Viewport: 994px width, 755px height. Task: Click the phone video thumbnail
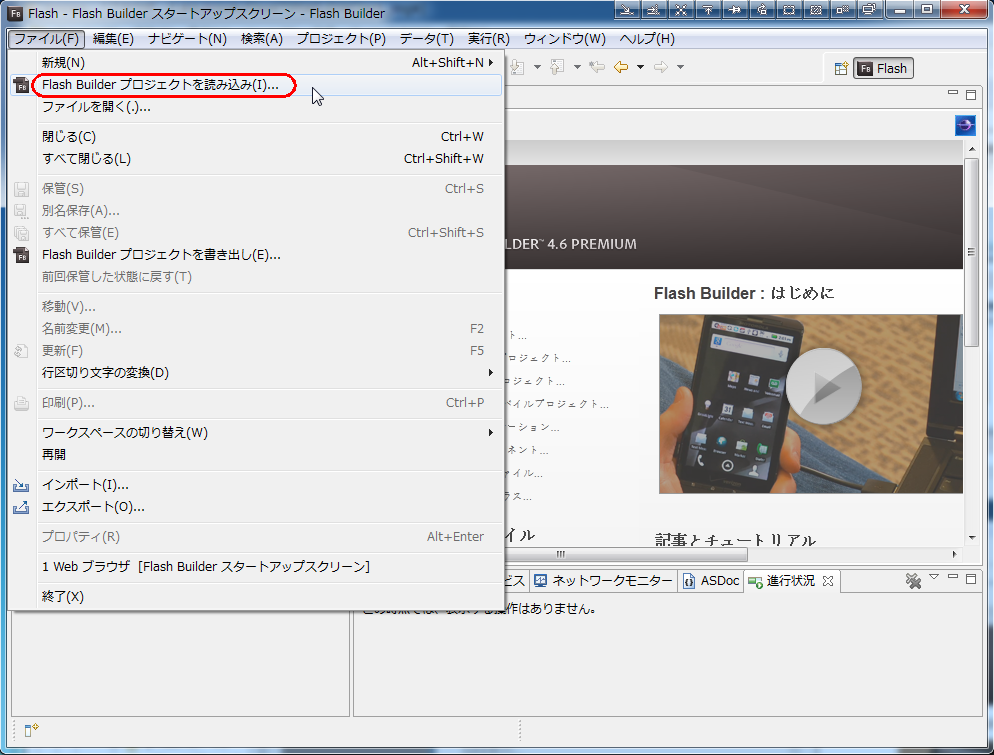(811, 404)
